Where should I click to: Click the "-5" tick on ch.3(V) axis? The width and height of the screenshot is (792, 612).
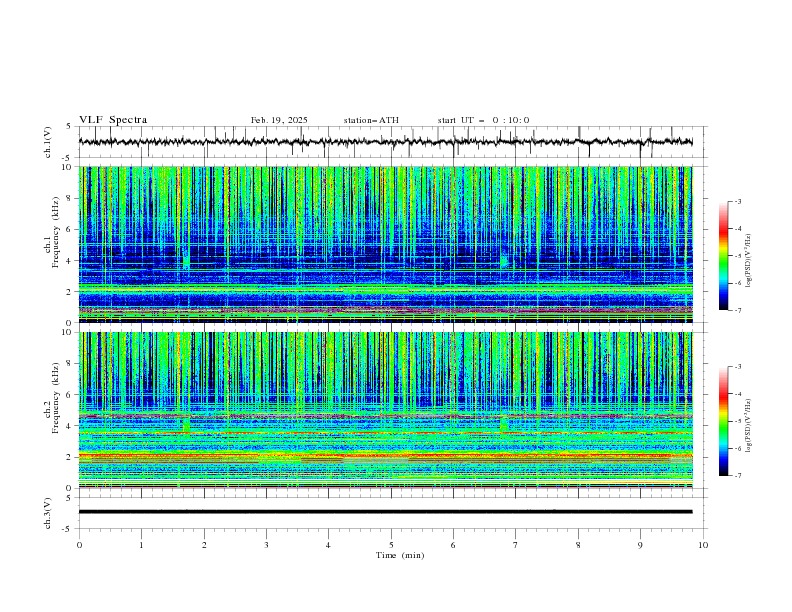pos(68,529)
